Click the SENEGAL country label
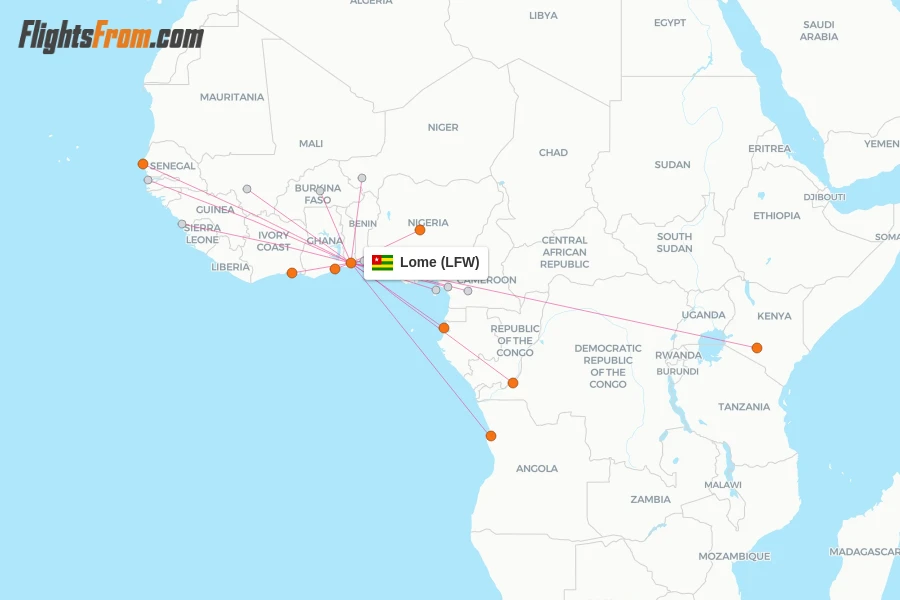This screenshot has width=900, height=600. point(173,166)
